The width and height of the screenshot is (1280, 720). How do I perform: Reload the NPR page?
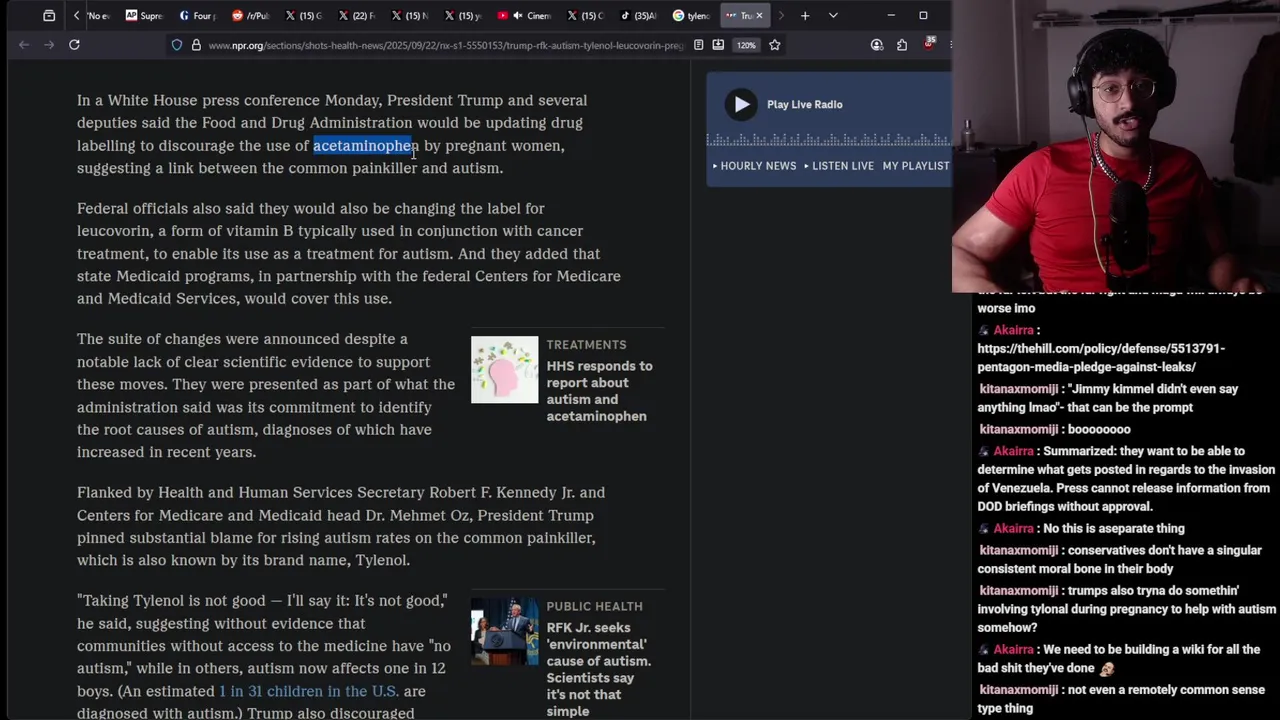coord(74,45)
